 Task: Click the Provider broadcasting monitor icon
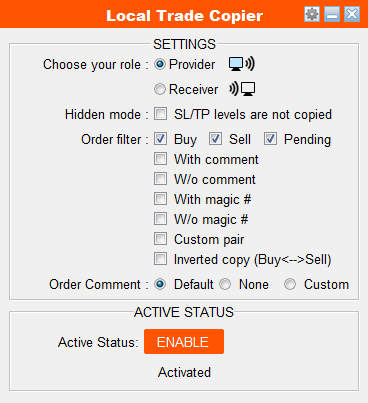pos(242,64)
